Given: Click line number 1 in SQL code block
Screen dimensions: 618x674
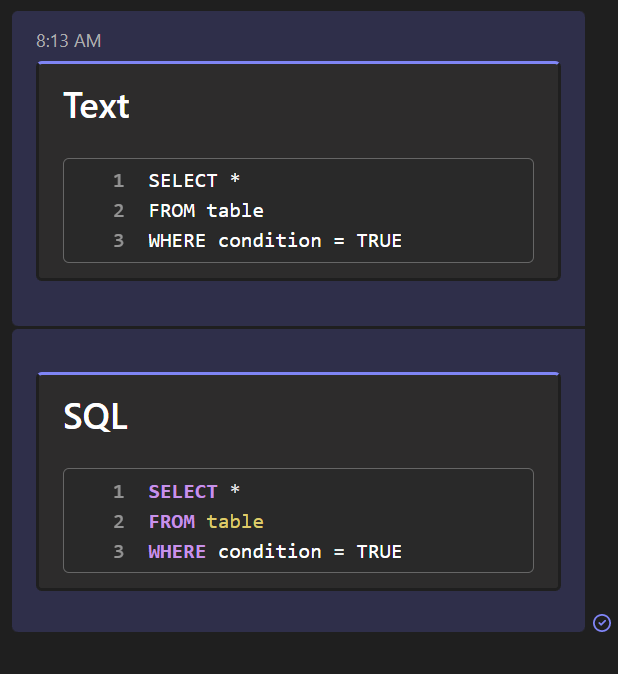Looking at the screenshot, I should pos(118,492).
